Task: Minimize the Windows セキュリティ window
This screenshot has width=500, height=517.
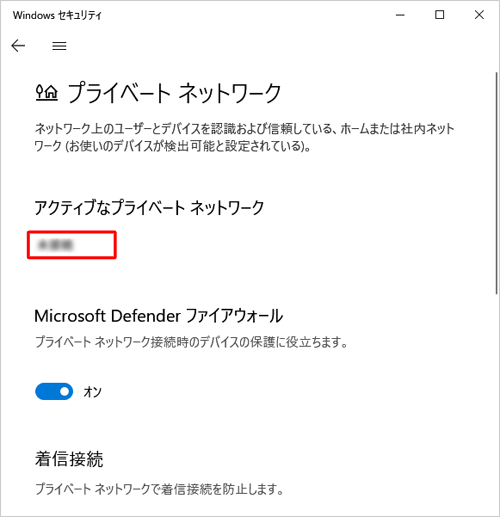Action: click(400, 15)
